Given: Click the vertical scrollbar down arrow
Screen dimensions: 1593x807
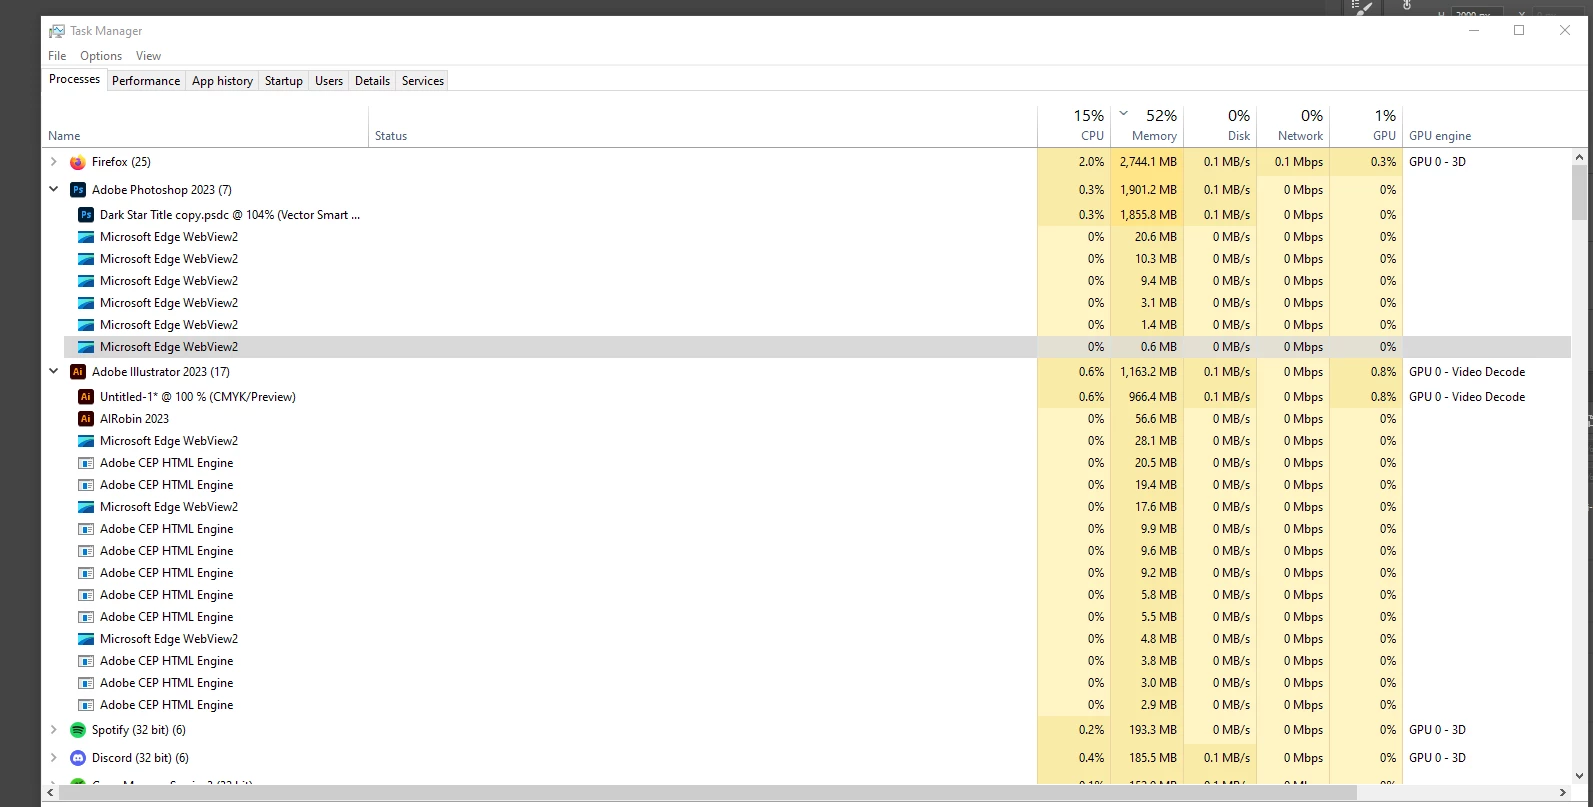Looking at the screenshot, I should coord(1579,775).
